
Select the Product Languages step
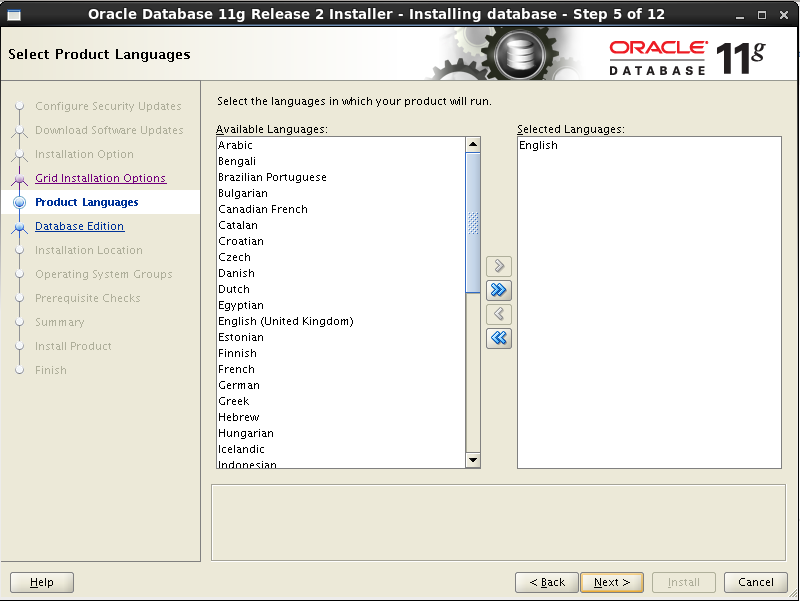pyautogui.click(x=87, y=202)
